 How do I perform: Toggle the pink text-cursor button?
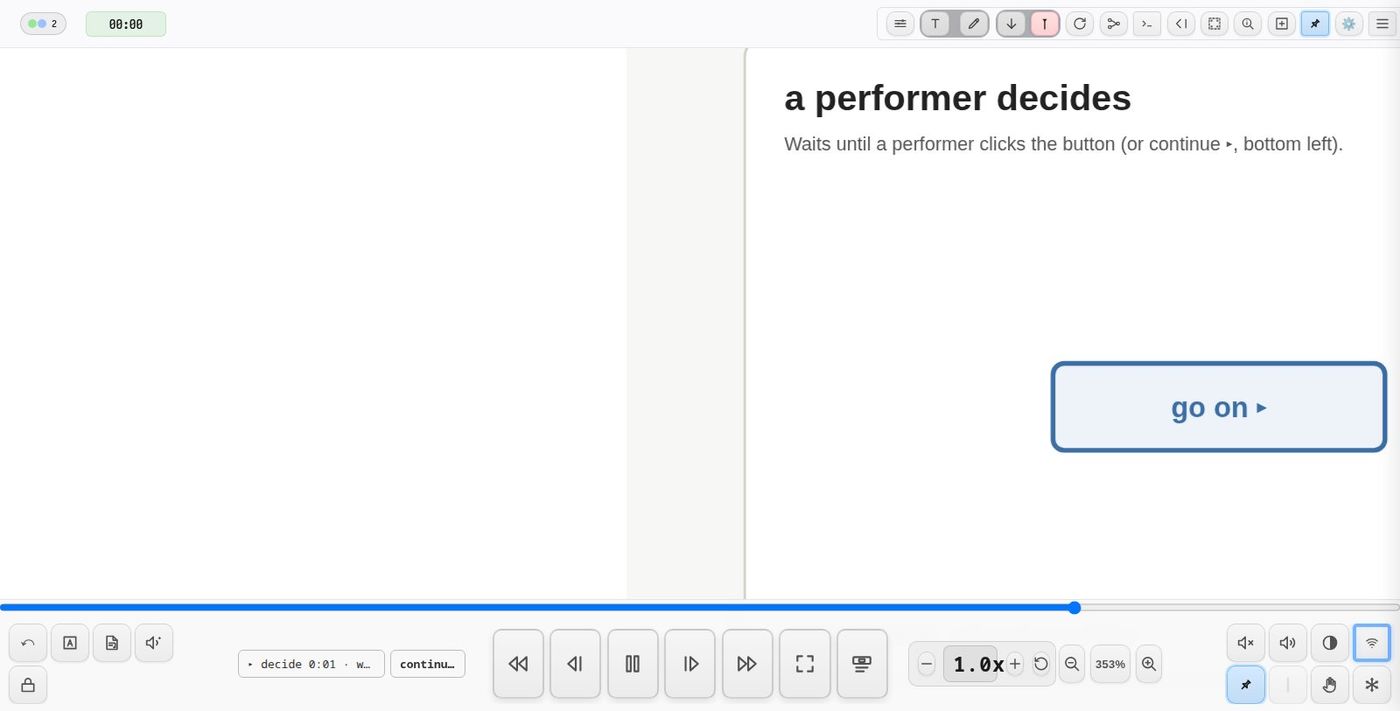tap(1045, 23)
